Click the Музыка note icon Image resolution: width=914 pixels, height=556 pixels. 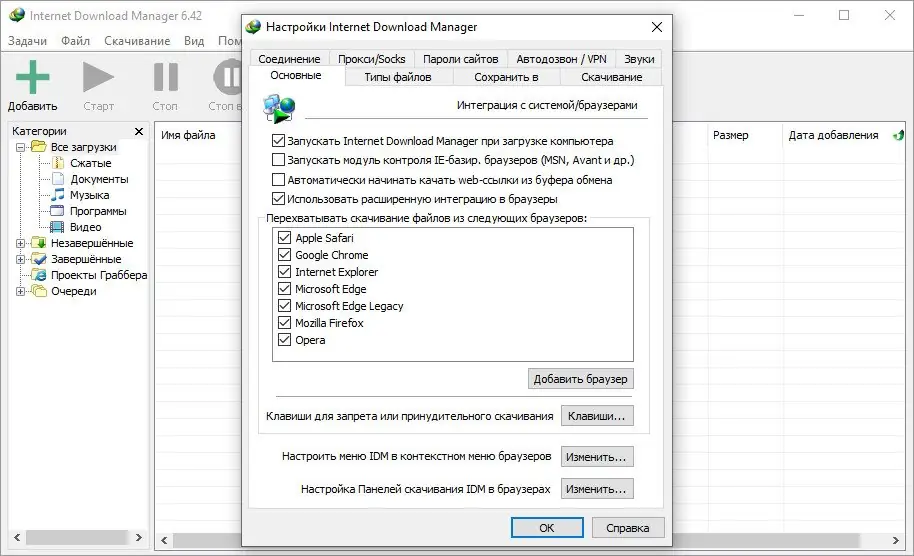(x=58, y=195)
